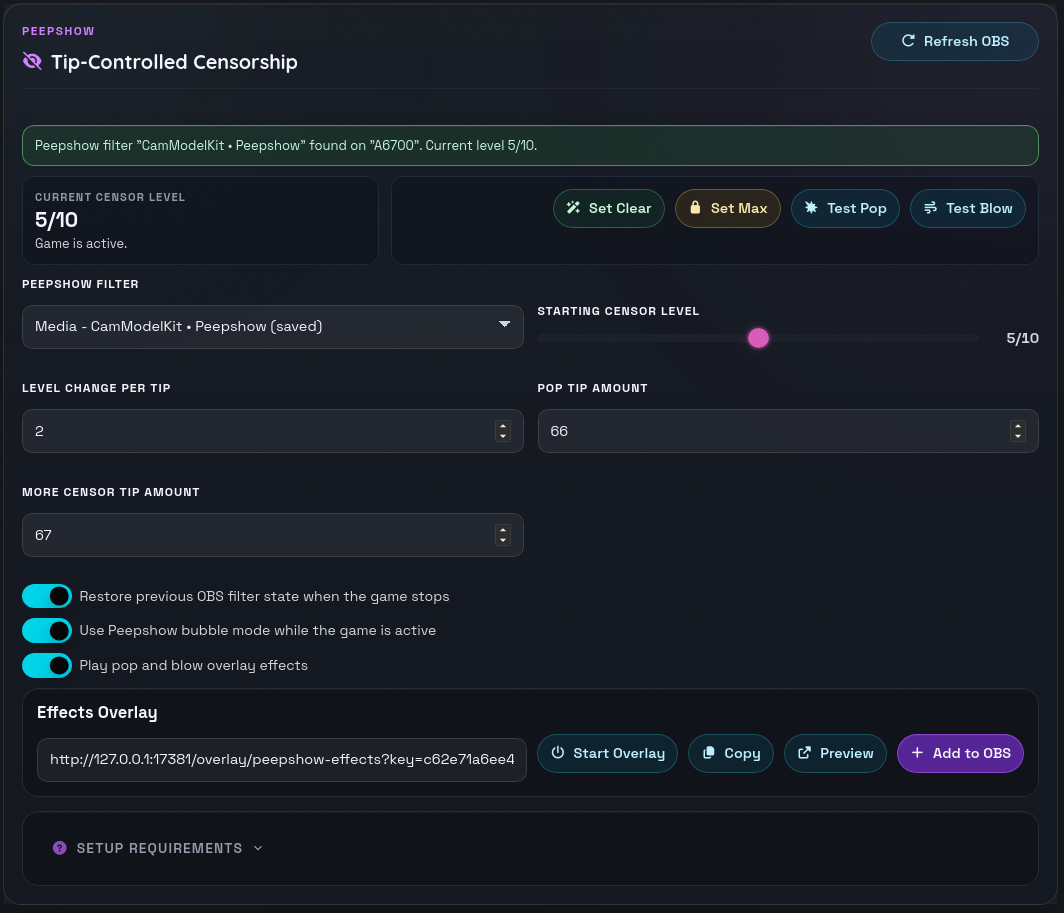Click the Test Blow button

click(968, 208)
